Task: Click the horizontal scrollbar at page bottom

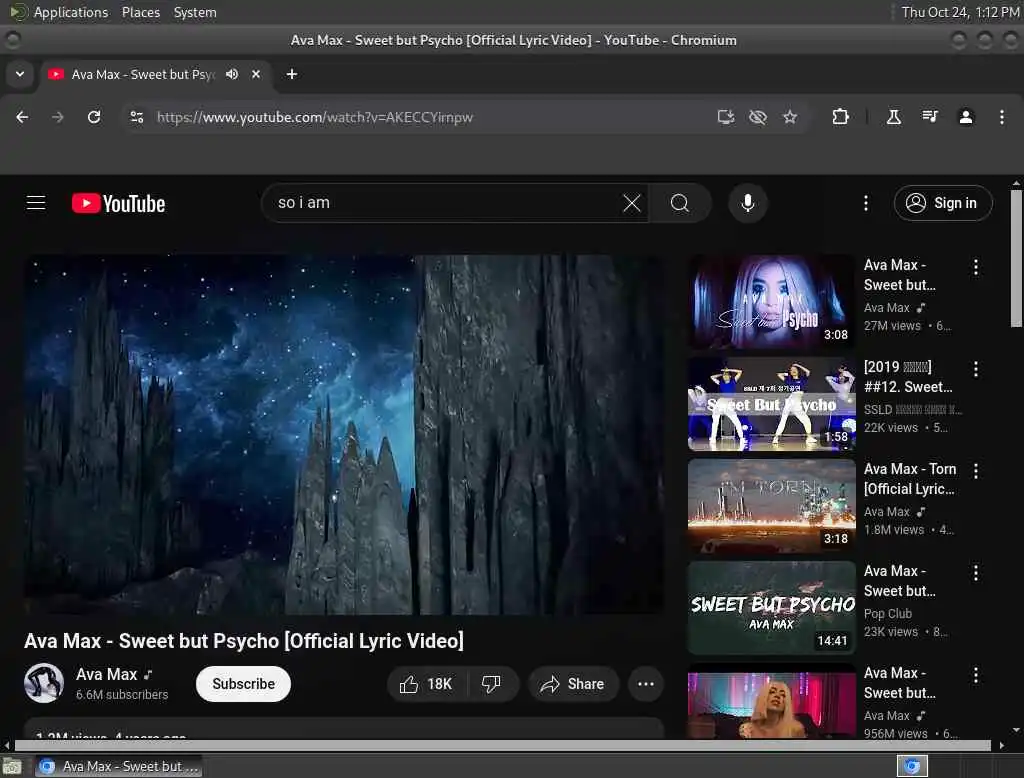Action: click(502, 745)
